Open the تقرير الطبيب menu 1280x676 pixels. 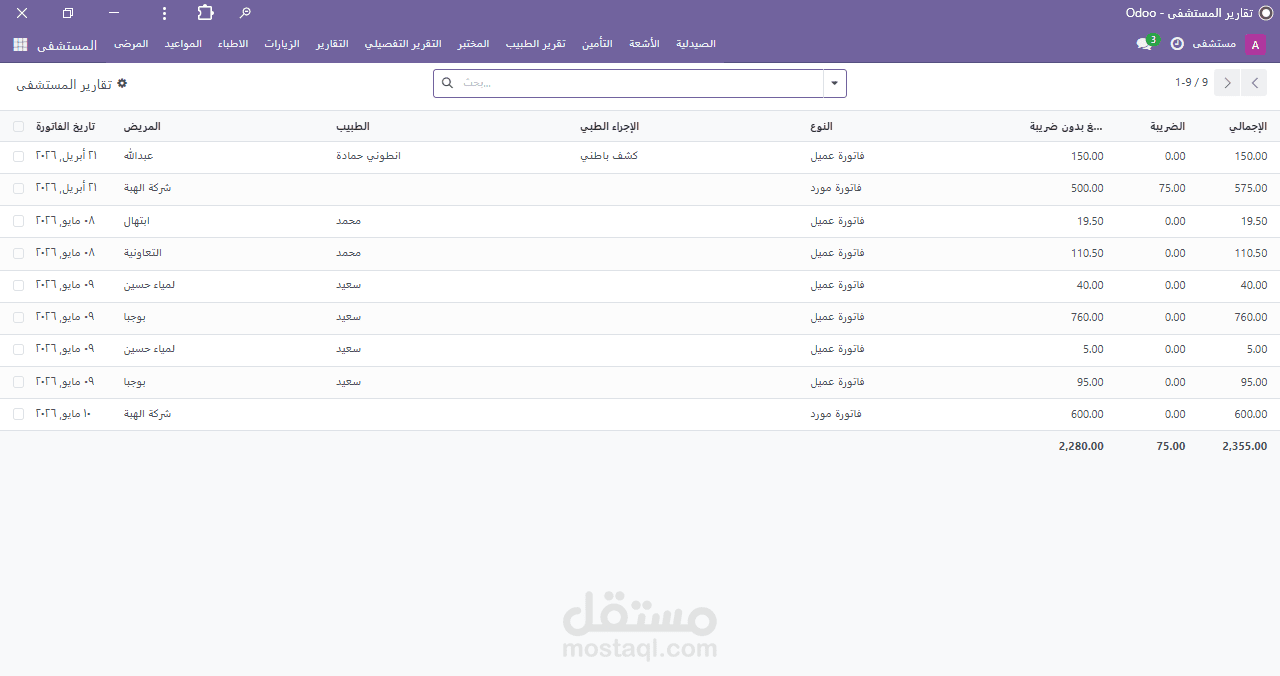point(535,44)
